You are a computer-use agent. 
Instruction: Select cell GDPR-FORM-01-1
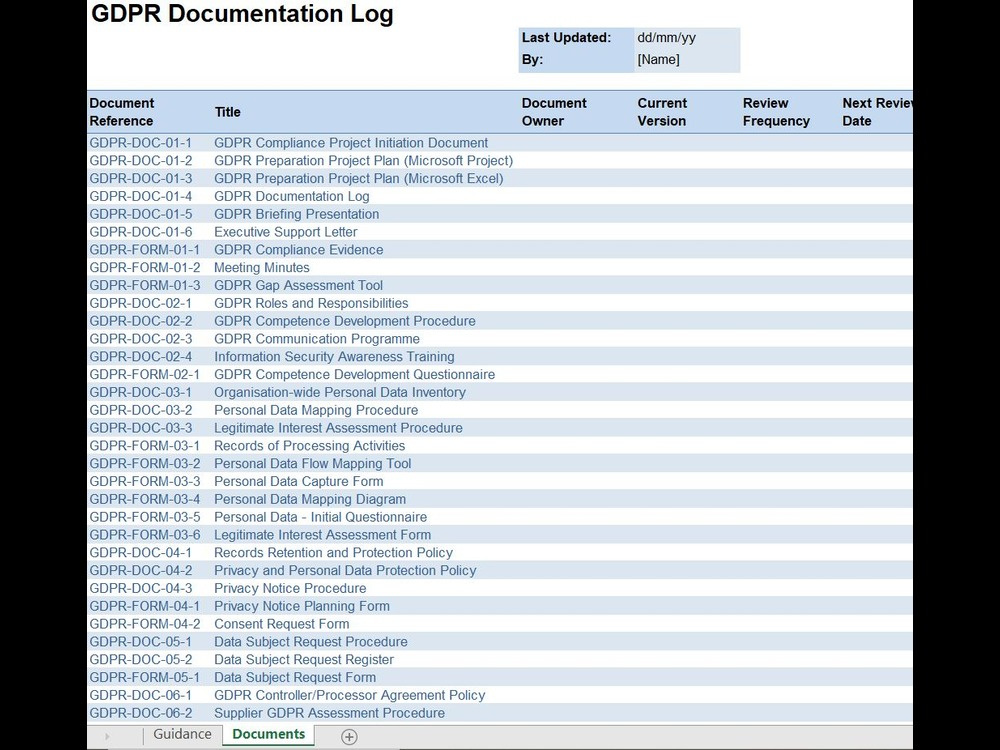coord(145,250)
